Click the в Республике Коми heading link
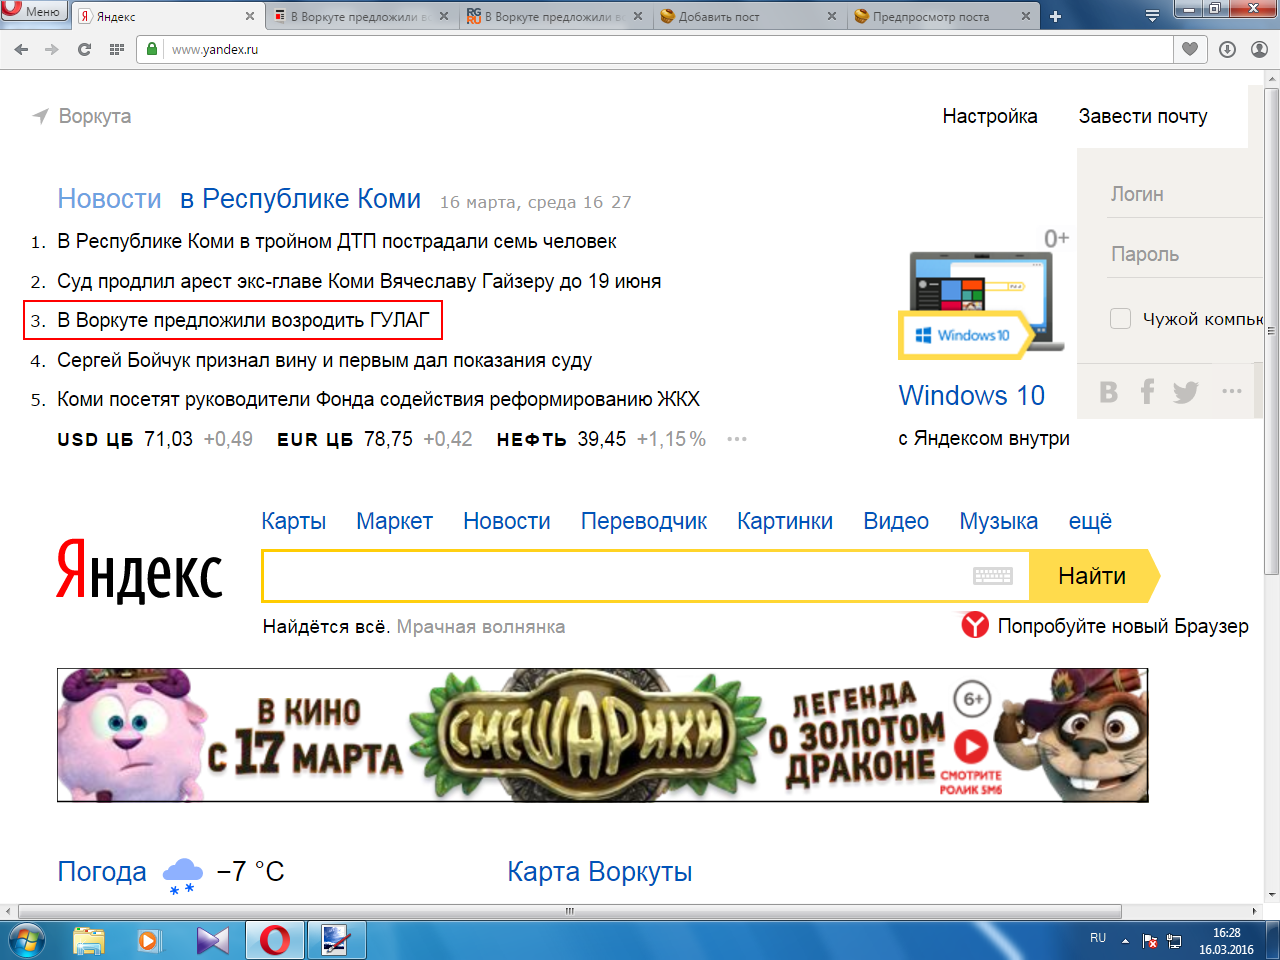 click(x=301, y=199)
